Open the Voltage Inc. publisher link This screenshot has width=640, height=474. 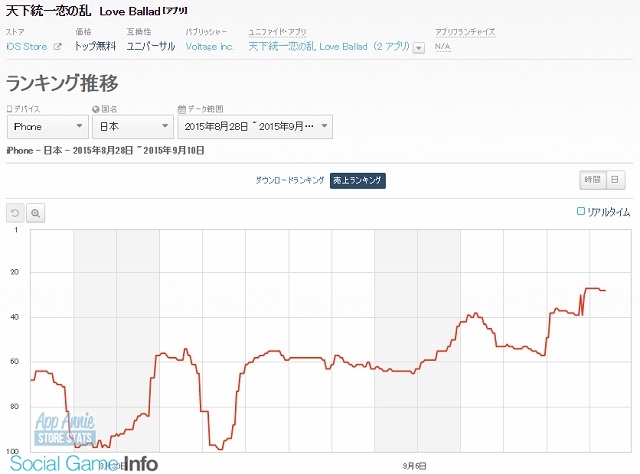tap(210, 47)
